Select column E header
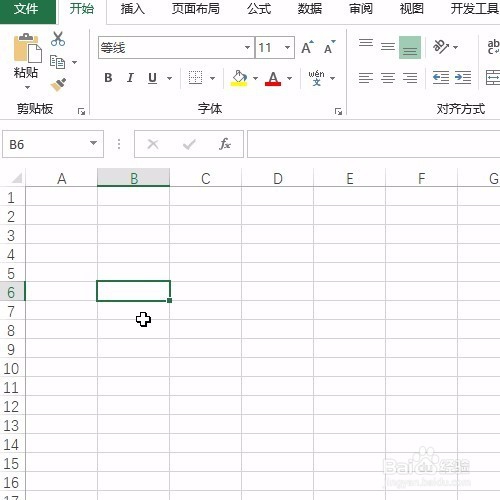 point(349,178)
